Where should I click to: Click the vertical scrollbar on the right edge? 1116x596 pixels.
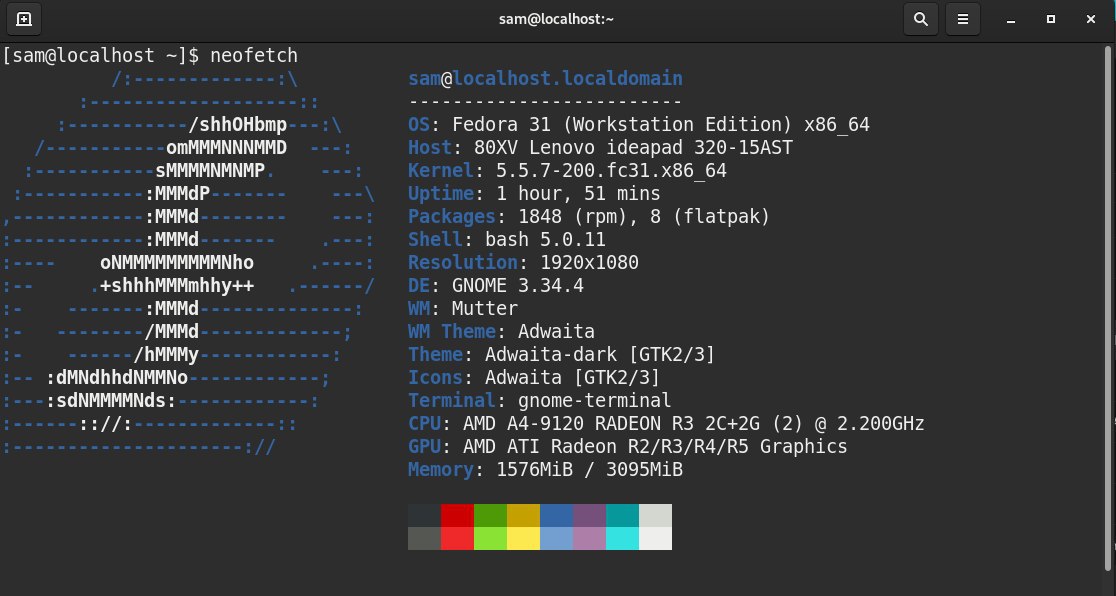pos(1110,300)
